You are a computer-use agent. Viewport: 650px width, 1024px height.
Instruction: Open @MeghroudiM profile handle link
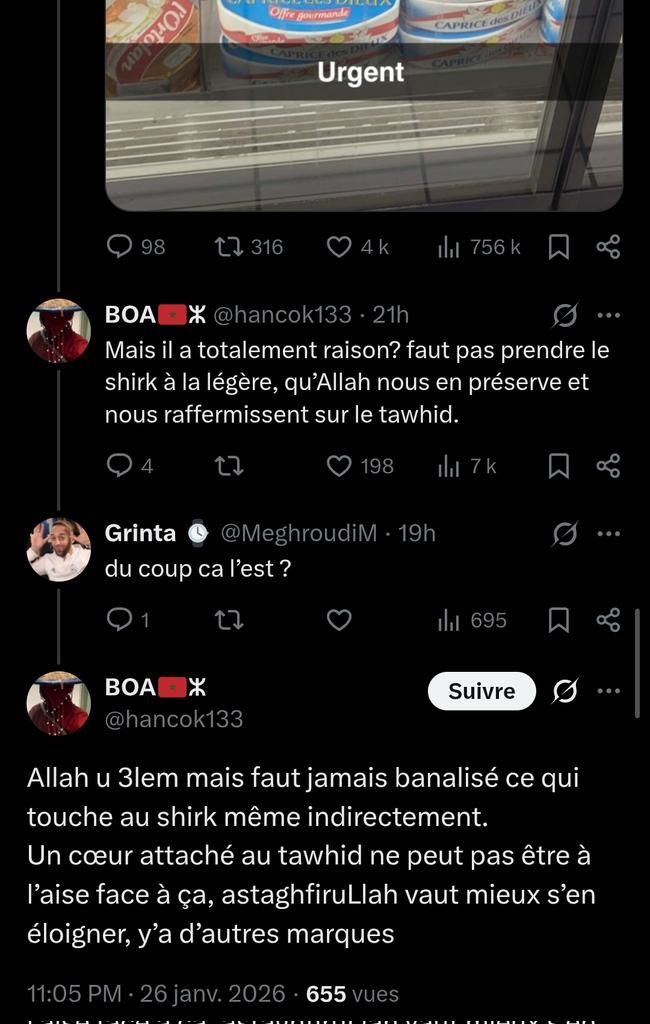point(298,534)
